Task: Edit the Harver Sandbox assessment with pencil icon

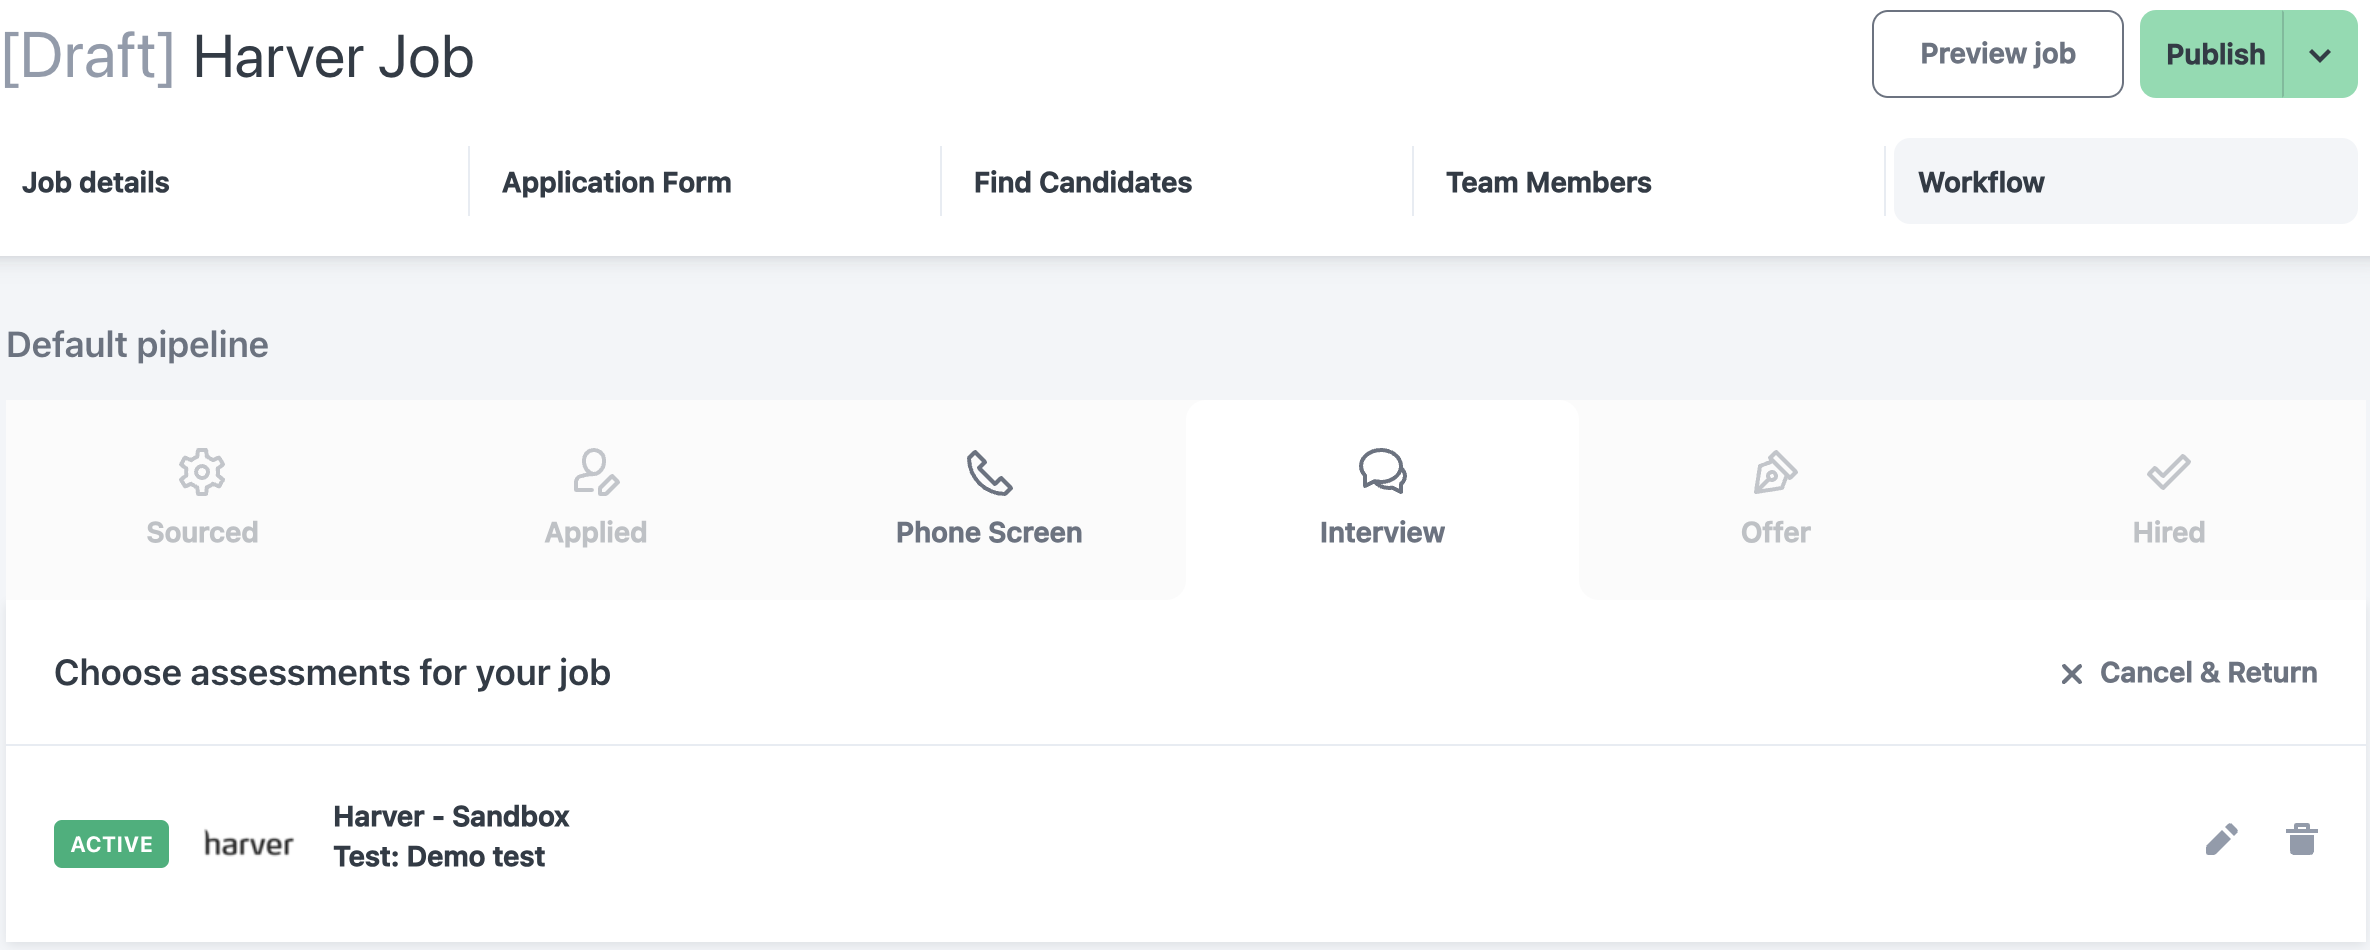Action: (2221, 839)
